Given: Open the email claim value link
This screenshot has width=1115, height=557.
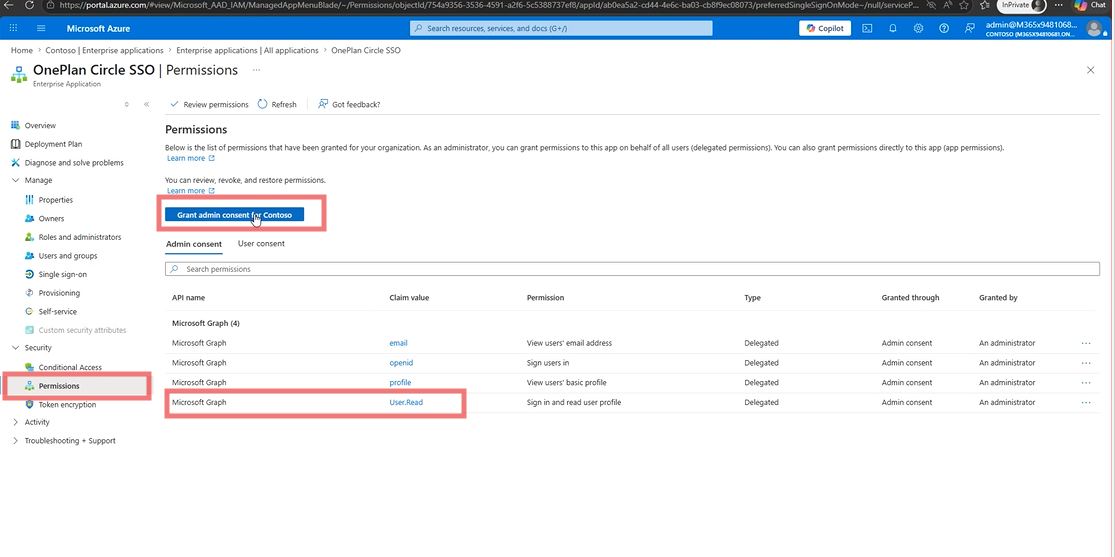Looking at the screenshot, I should tap(398, 343).
